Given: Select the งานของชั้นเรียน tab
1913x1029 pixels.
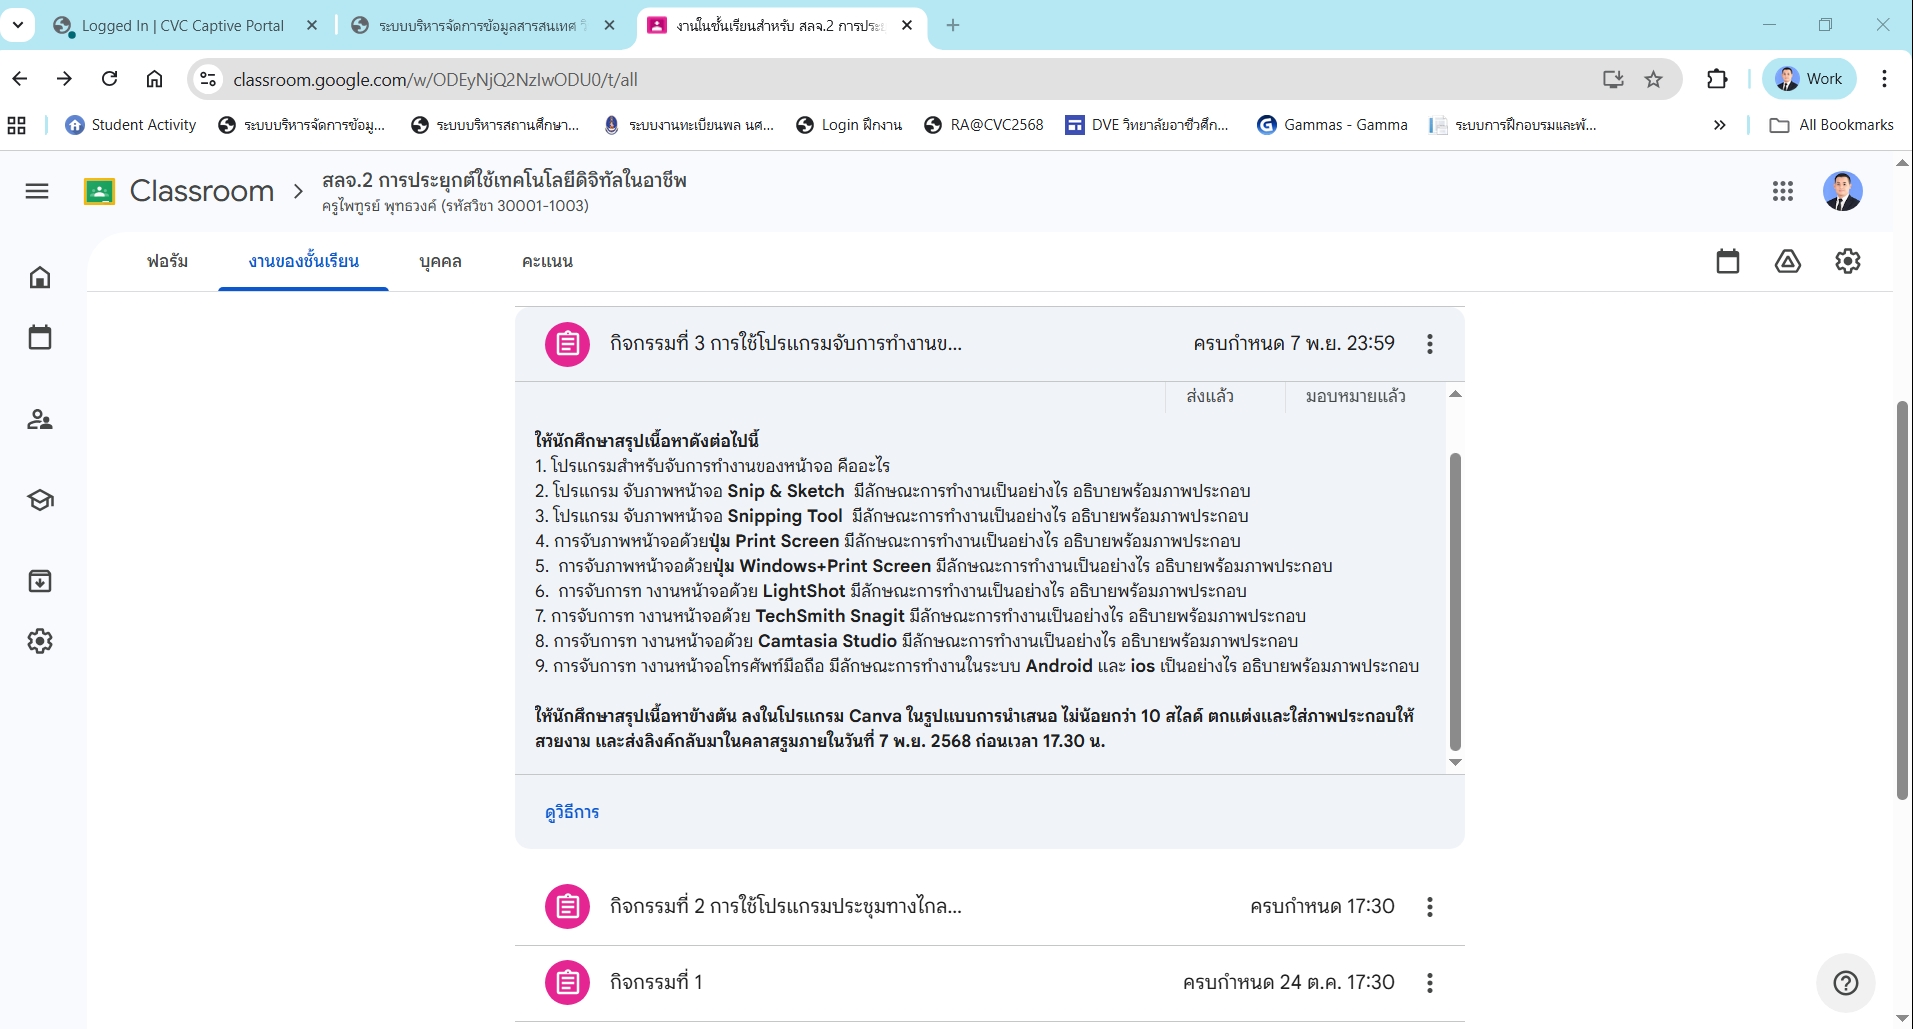Looking at the screenshot, I should (x=304, y=261).
